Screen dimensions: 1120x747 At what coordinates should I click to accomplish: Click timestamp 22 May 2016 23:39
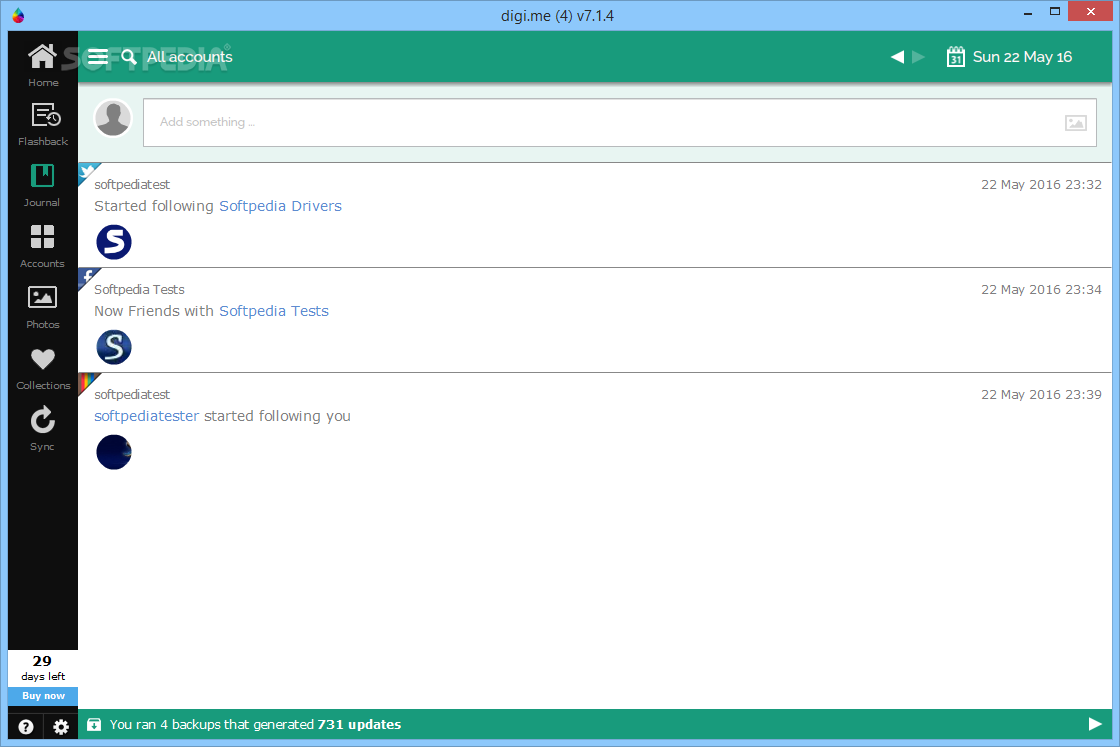pyautogui.click(x=1041, y=394)
